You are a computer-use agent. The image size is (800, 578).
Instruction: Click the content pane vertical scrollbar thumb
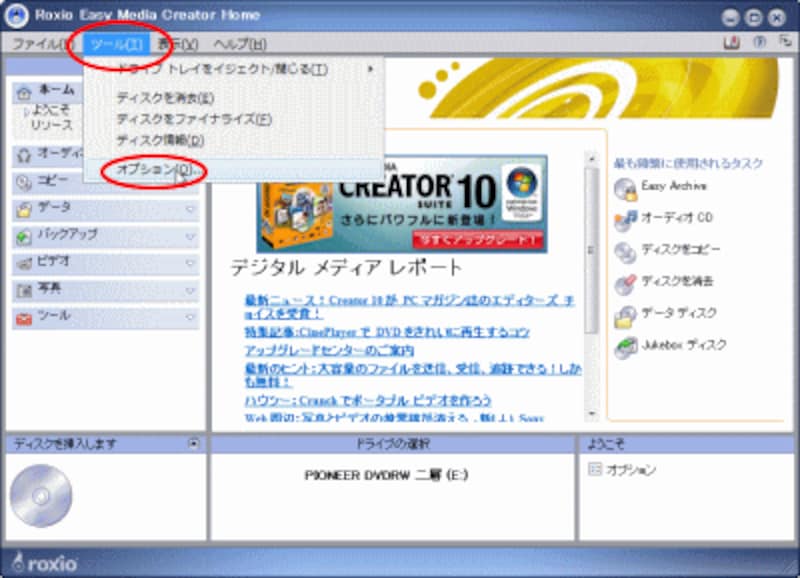tap(592, 250)
